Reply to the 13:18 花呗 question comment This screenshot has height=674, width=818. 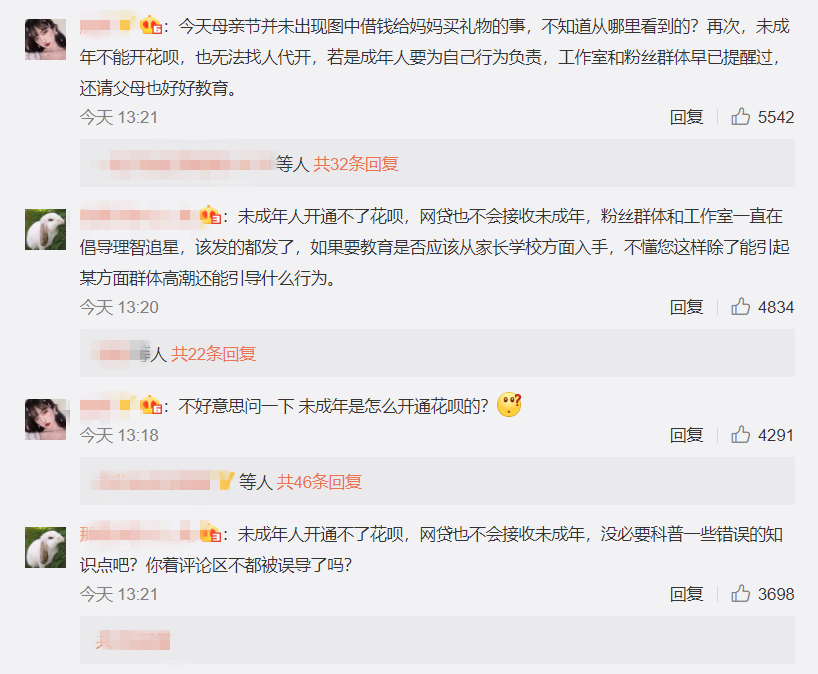point(686,435)
